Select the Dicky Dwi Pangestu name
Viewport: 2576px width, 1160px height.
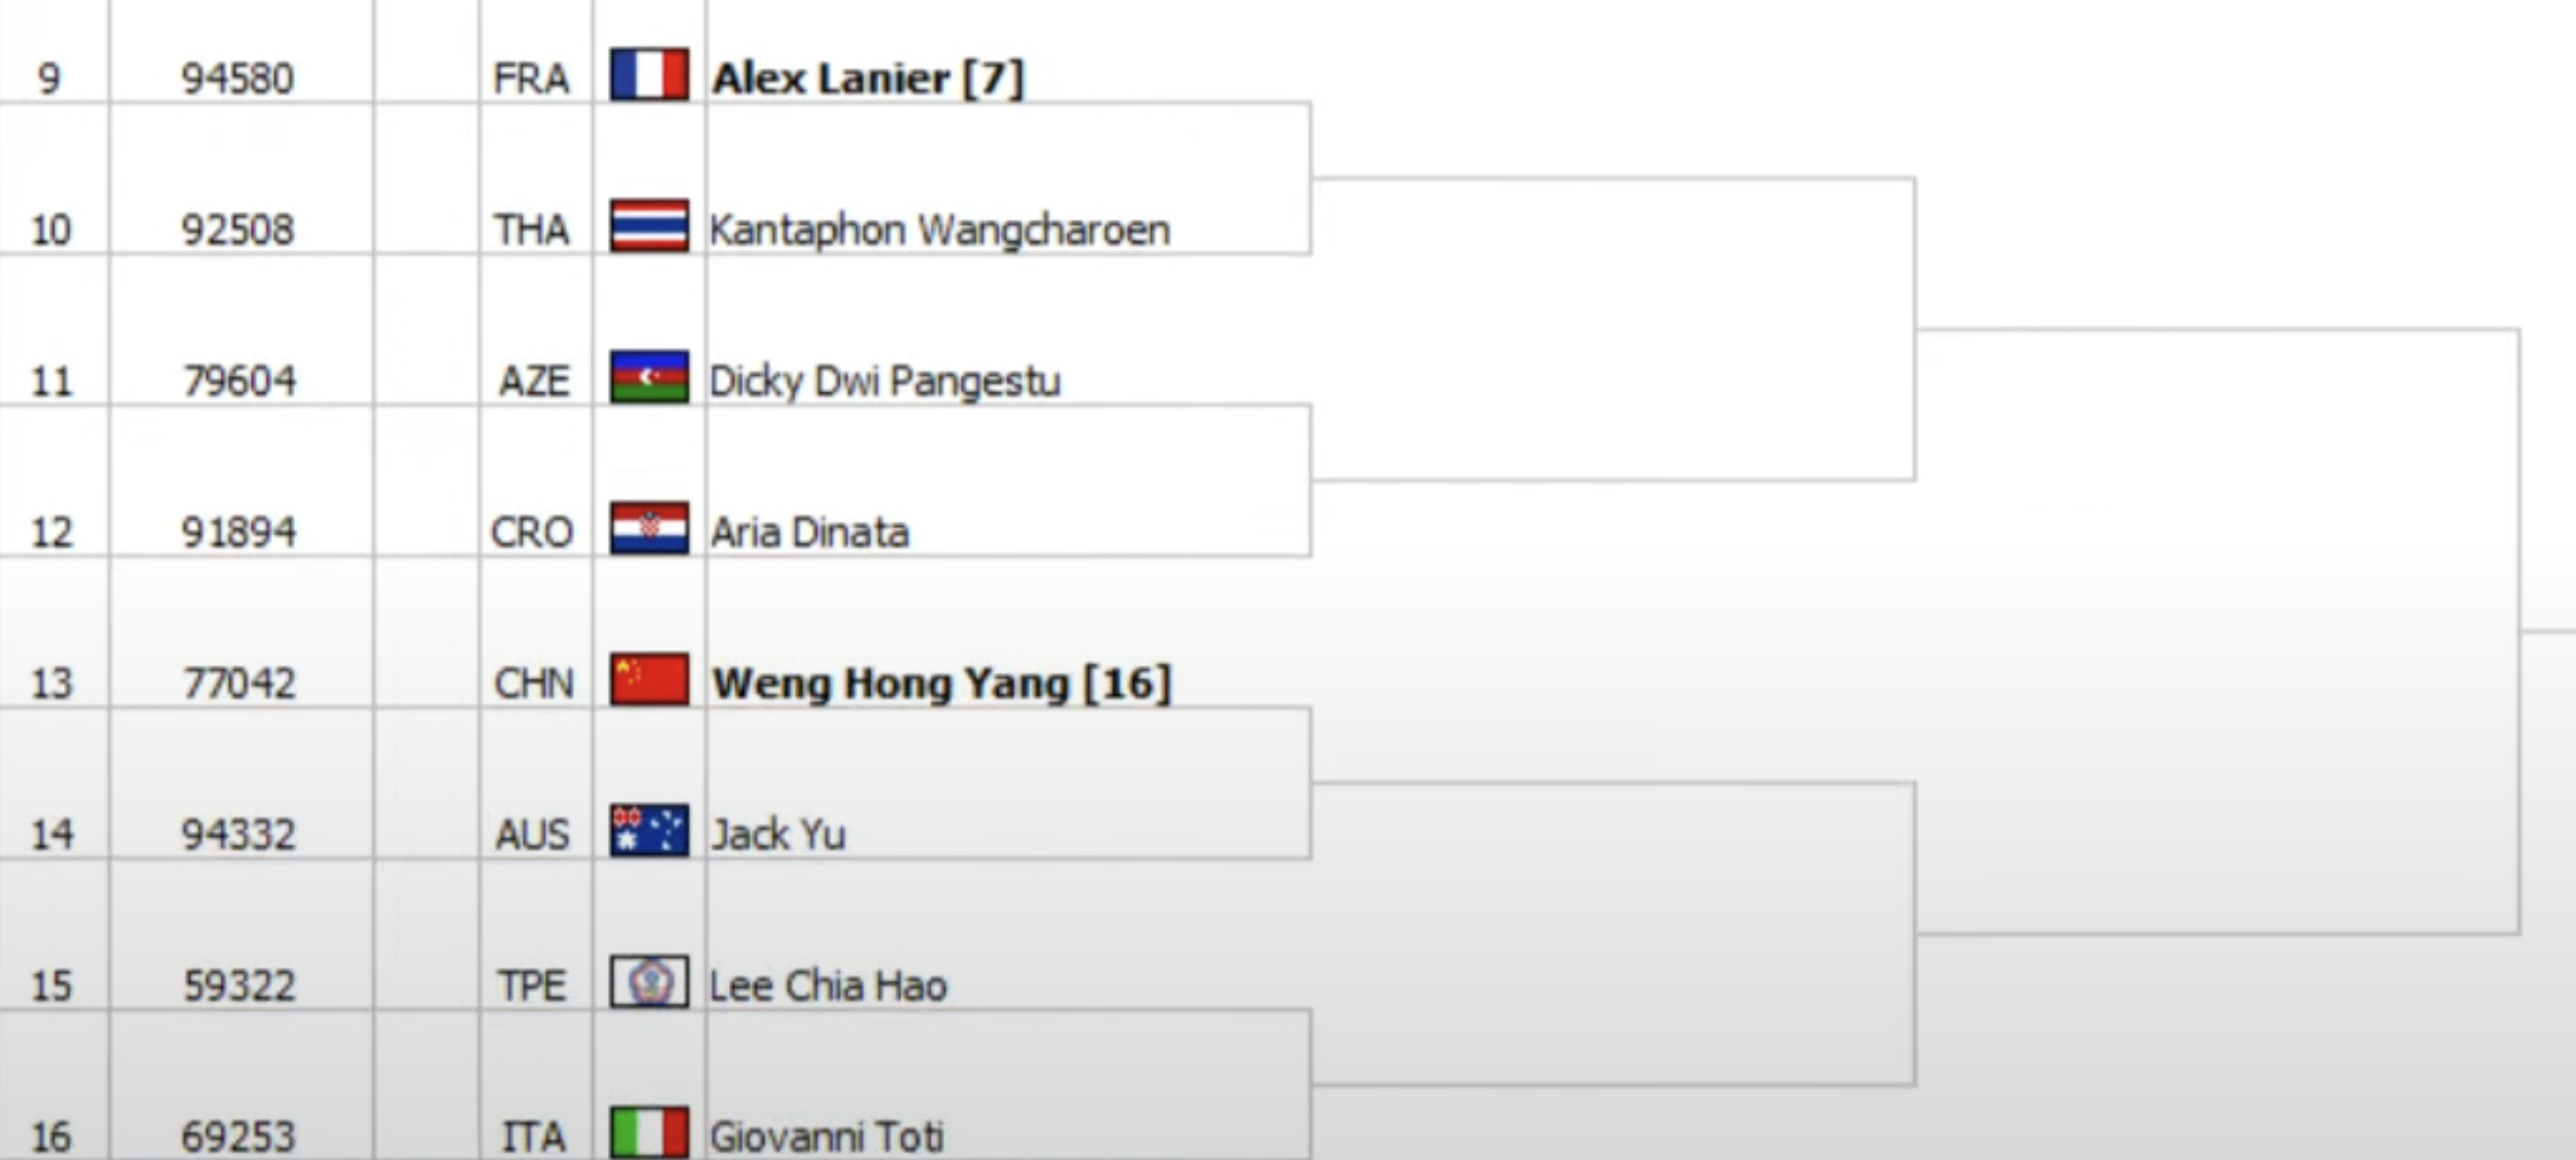(885, 381)
